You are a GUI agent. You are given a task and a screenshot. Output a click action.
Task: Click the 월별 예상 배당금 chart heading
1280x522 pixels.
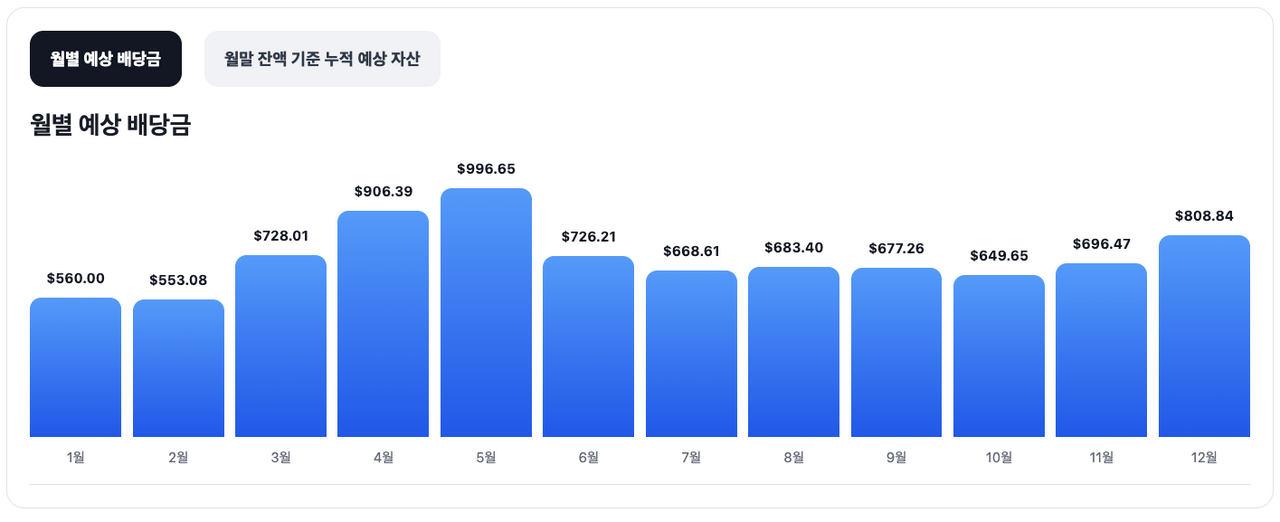coord(110,125)
